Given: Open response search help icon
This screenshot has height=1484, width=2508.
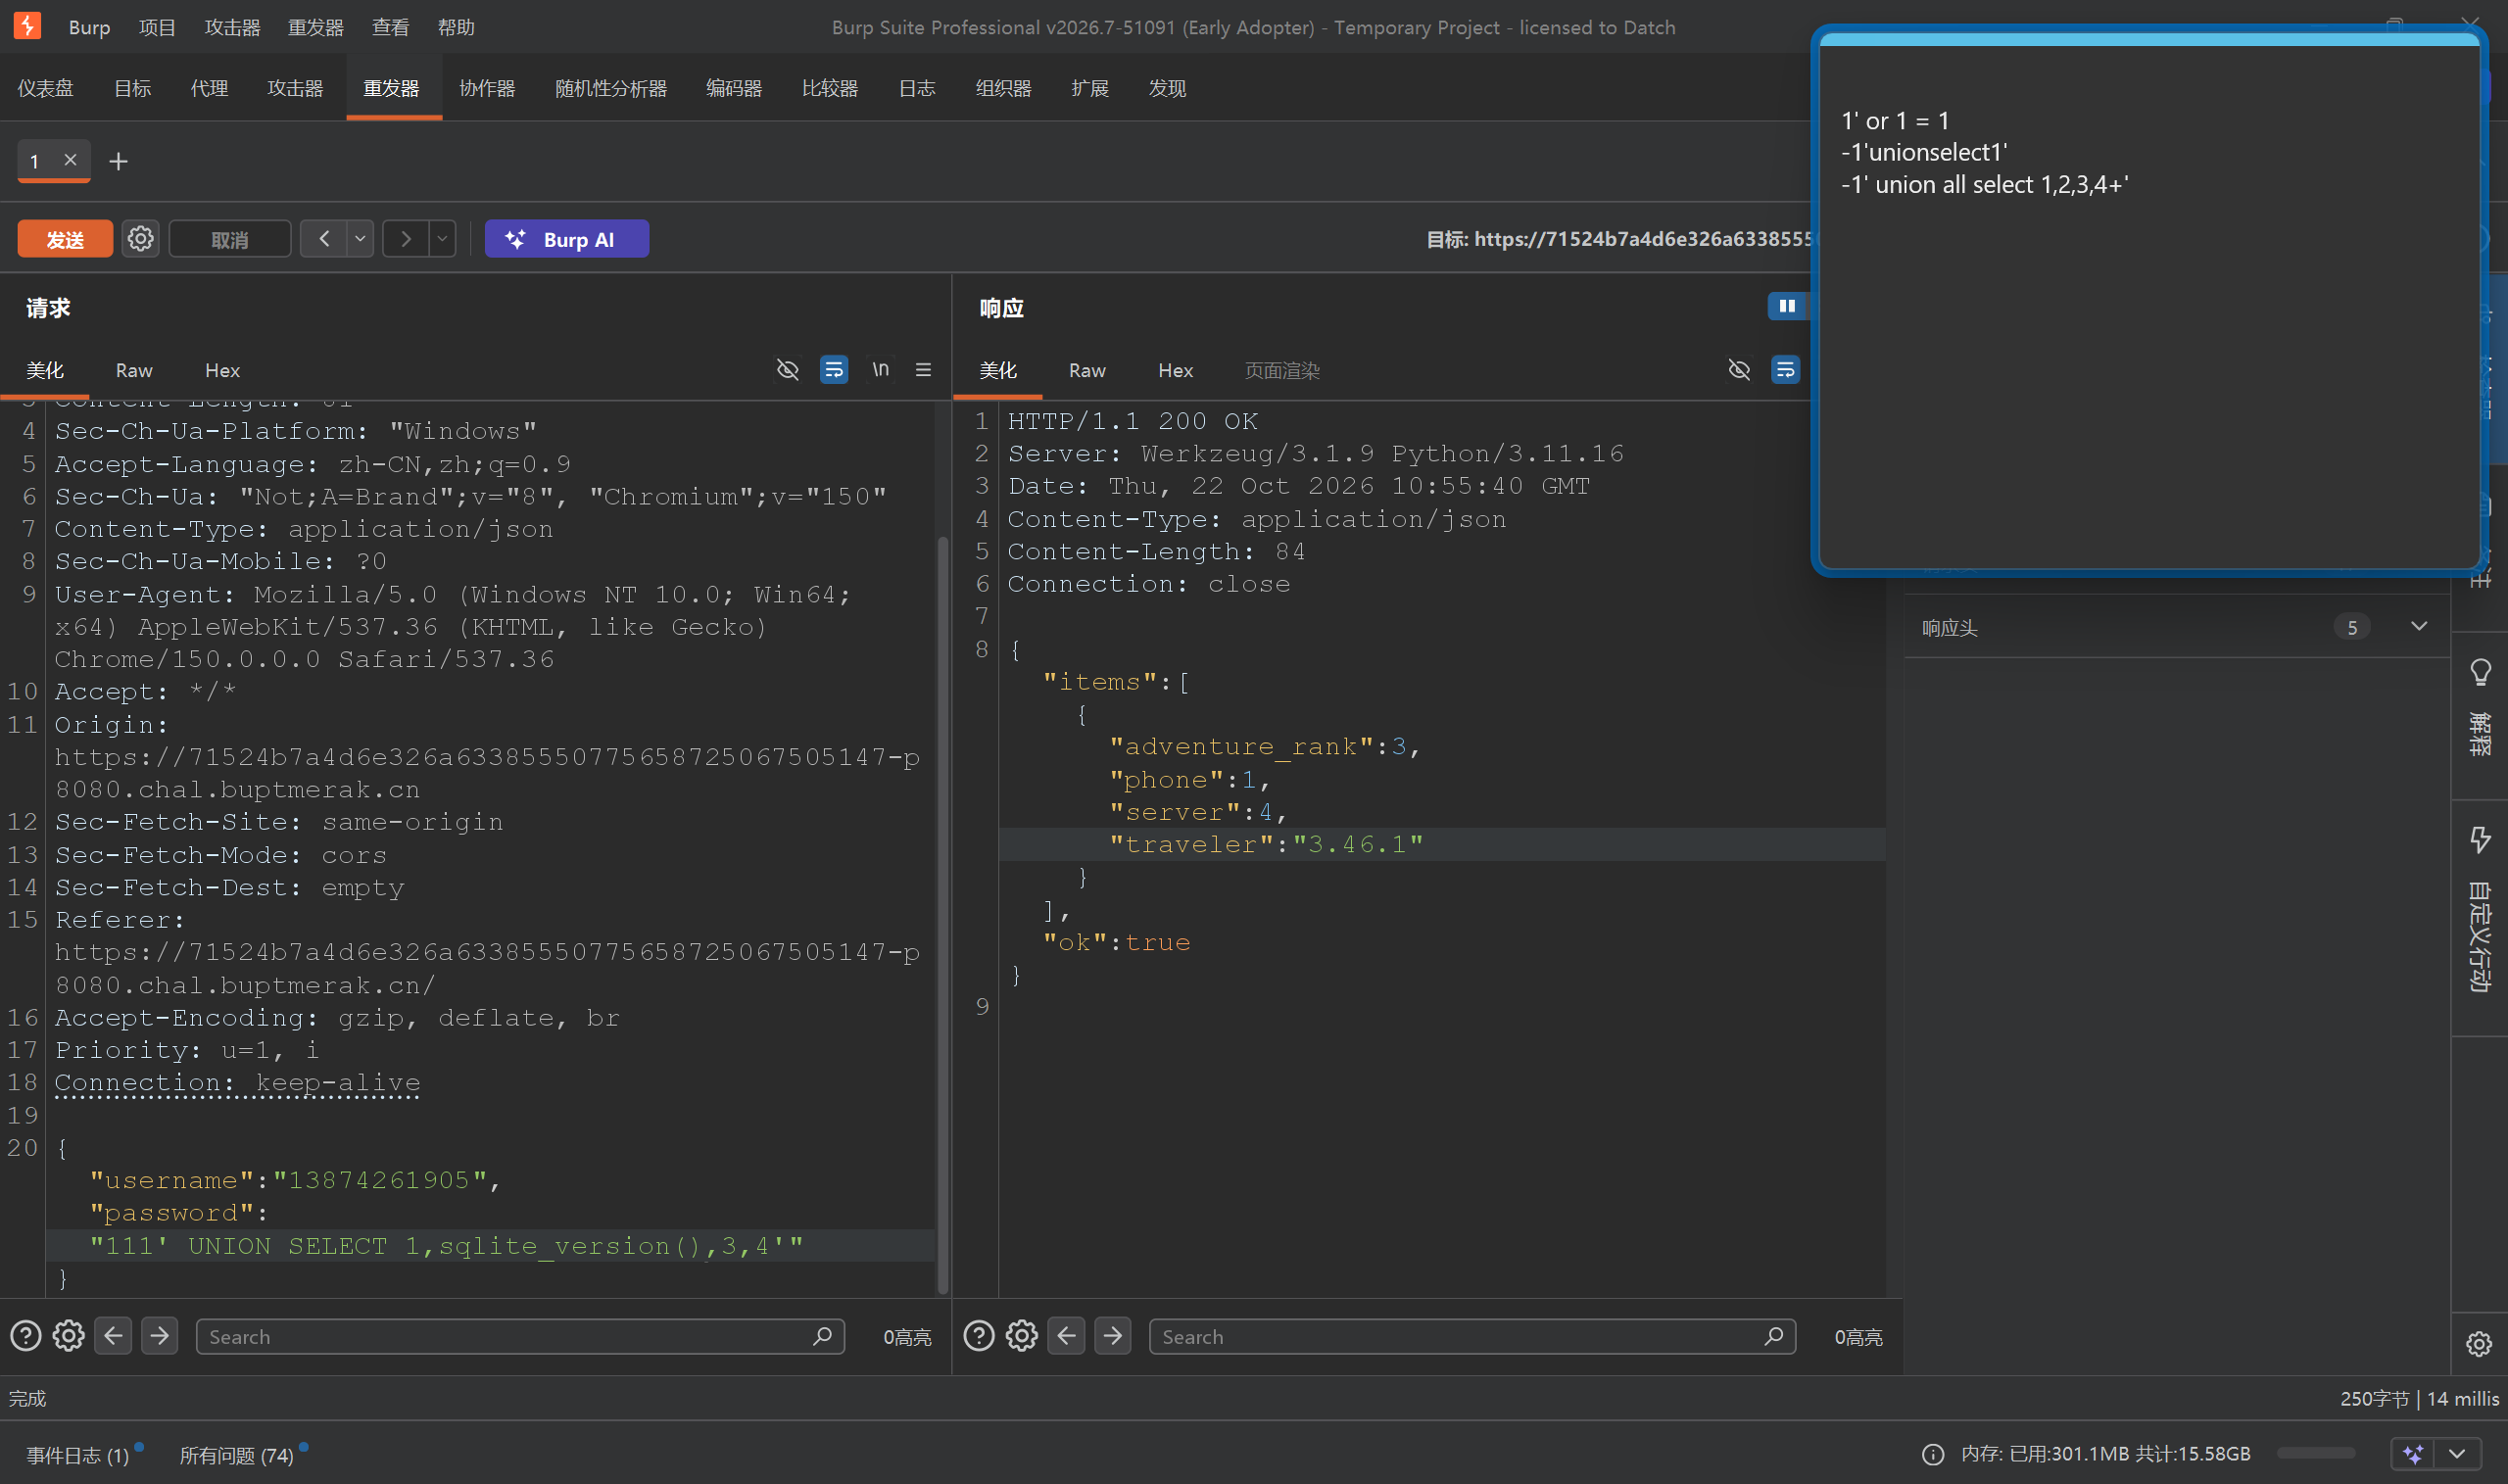Looking at the screenshot, I should click(x=978, y=1336).
